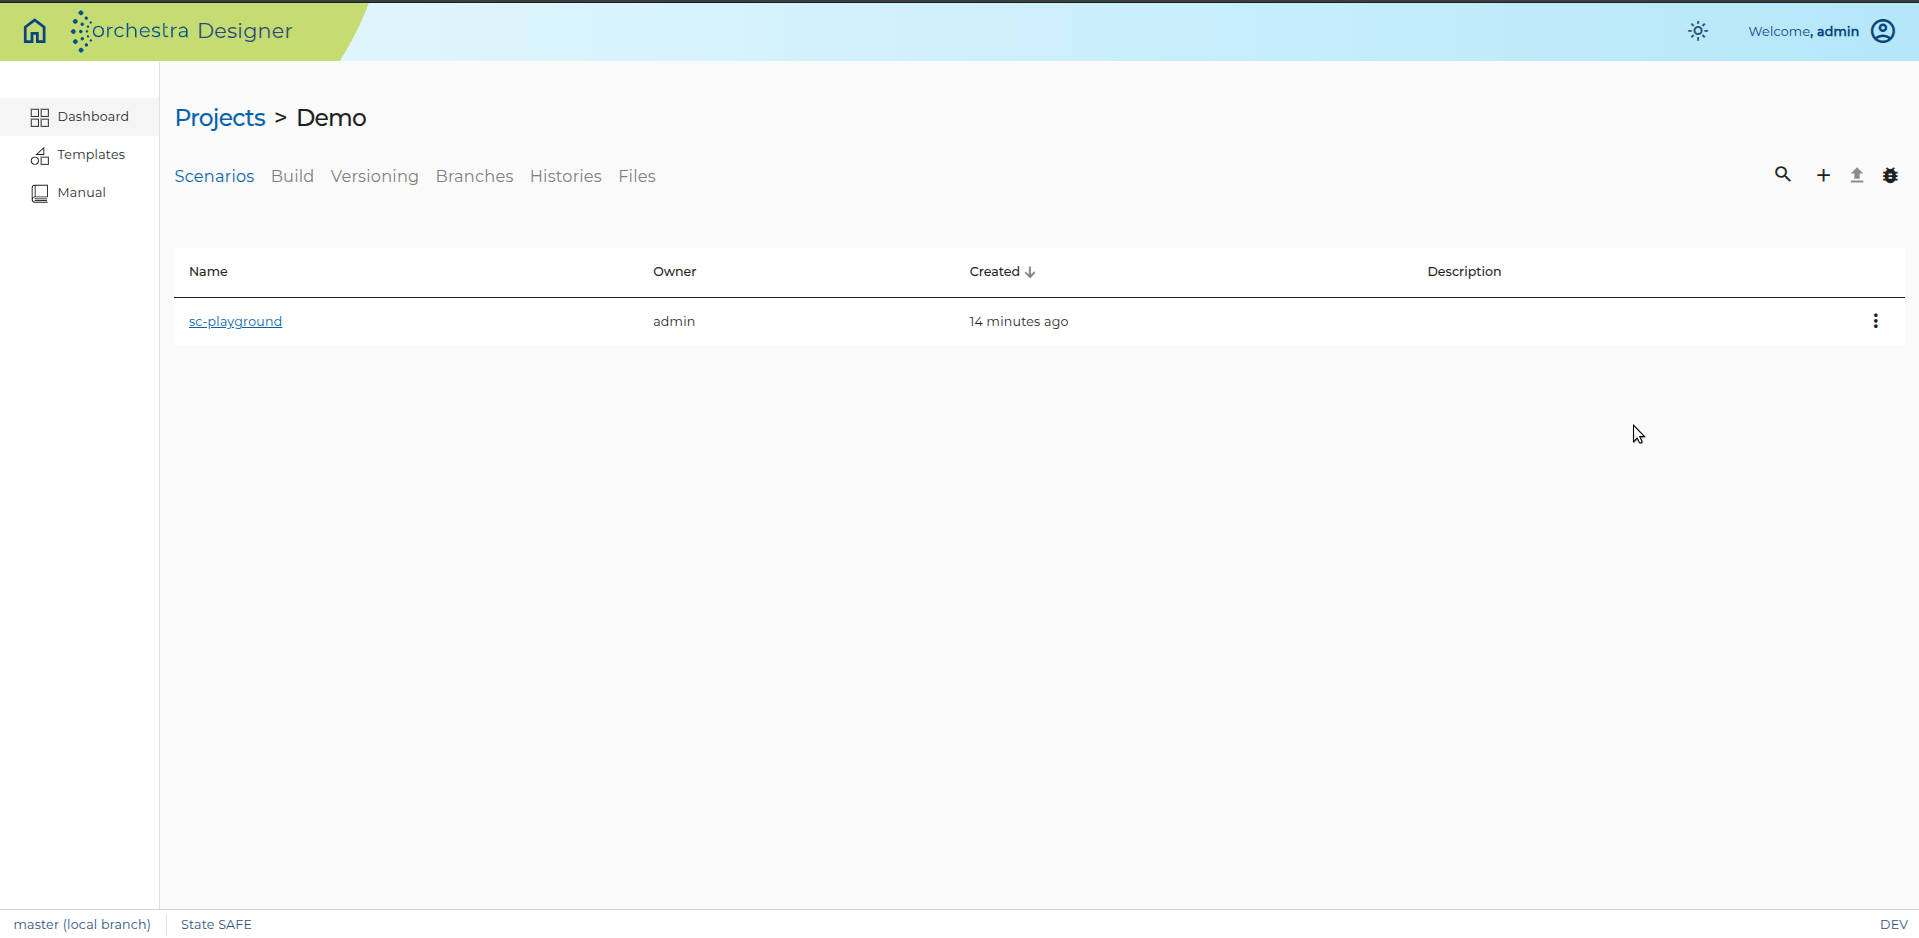Open the admin user profile icon

pos(1883,31)
